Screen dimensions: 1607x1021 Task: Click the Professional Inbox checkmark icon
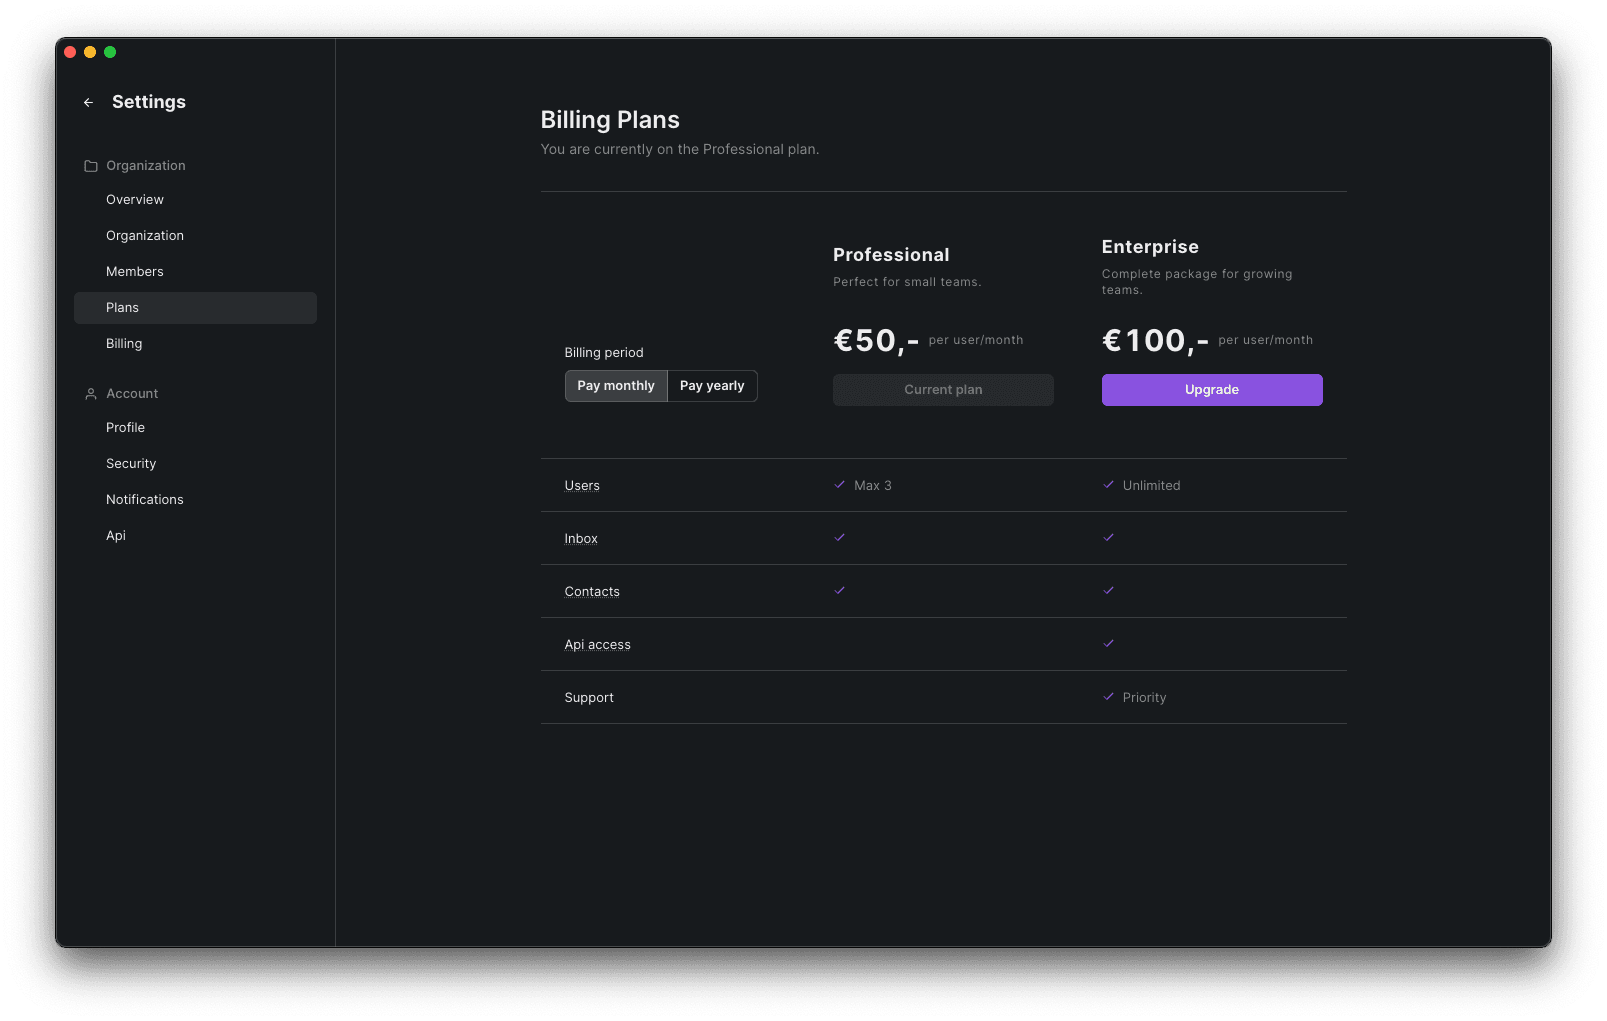point(840,538)
